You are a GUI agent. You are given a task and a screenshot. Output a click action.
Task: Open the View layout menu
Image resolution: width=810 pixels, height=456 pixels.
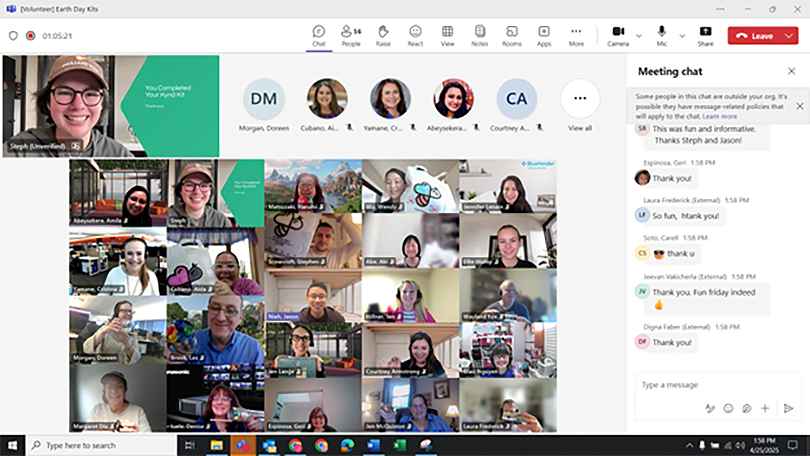pyautogui.click(x=447, y=35)
